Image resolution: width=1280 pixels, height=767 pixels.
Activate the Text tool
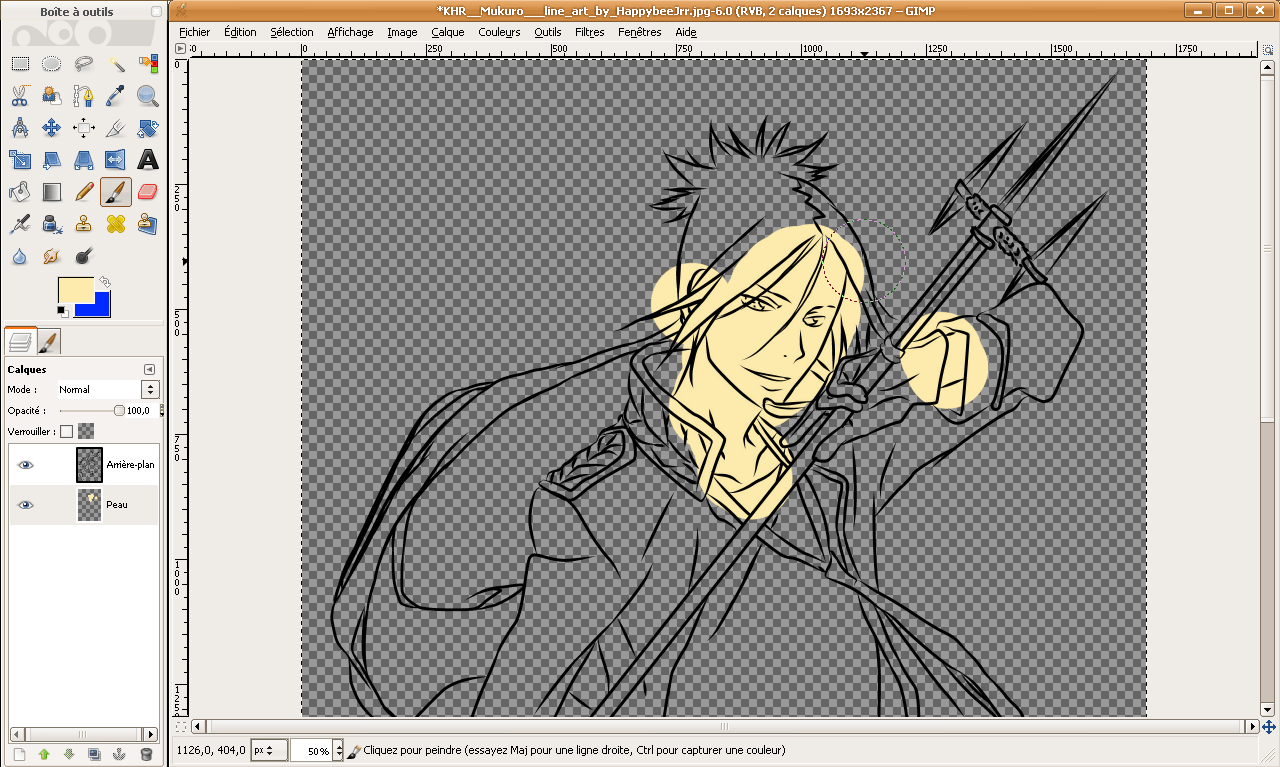(x=148, y=160)
